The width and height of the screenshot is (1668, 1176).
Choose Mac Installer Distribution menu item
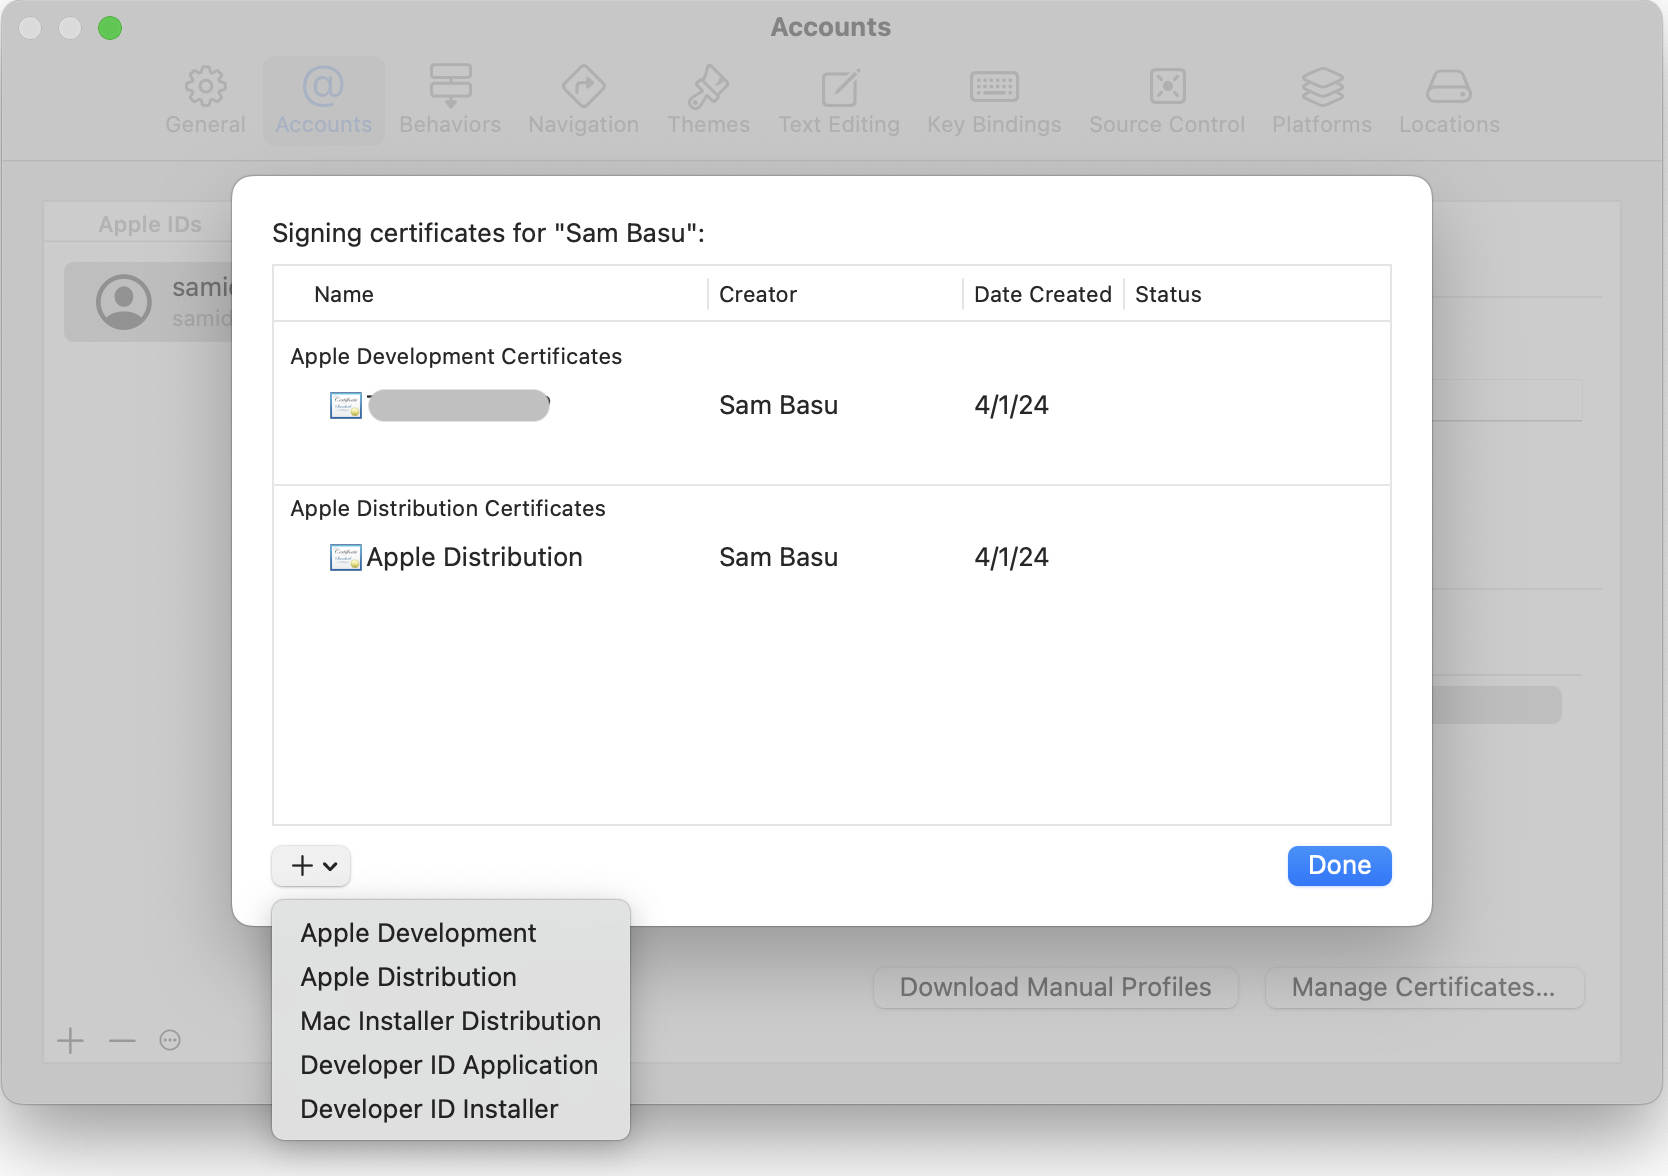(450, 1021)
